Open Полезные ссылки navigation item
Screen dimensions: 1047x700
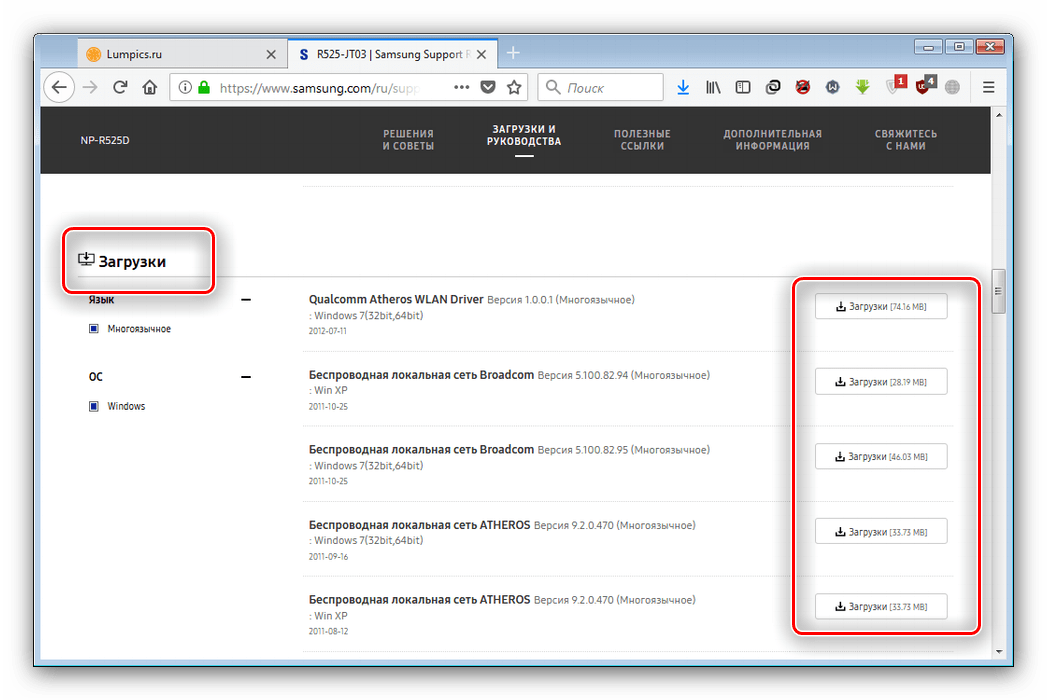[x=642, y=140]
